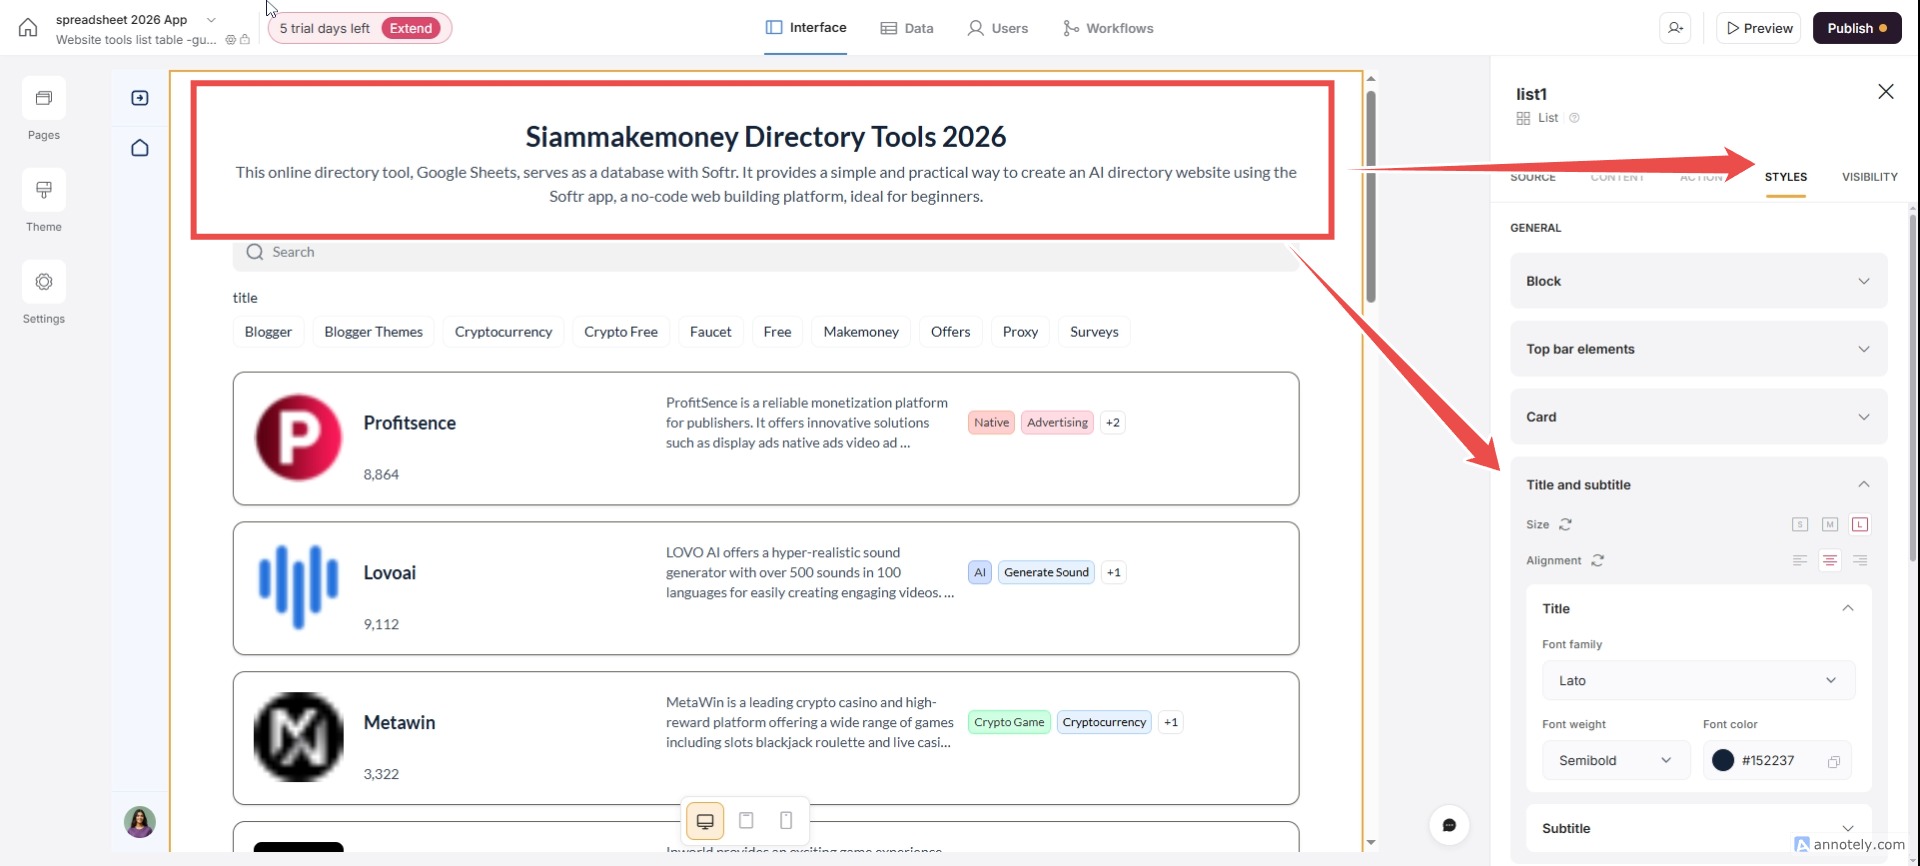Set title size to Large
This screenshot has height=866, width=1920.
click(x=1860, y=524)
